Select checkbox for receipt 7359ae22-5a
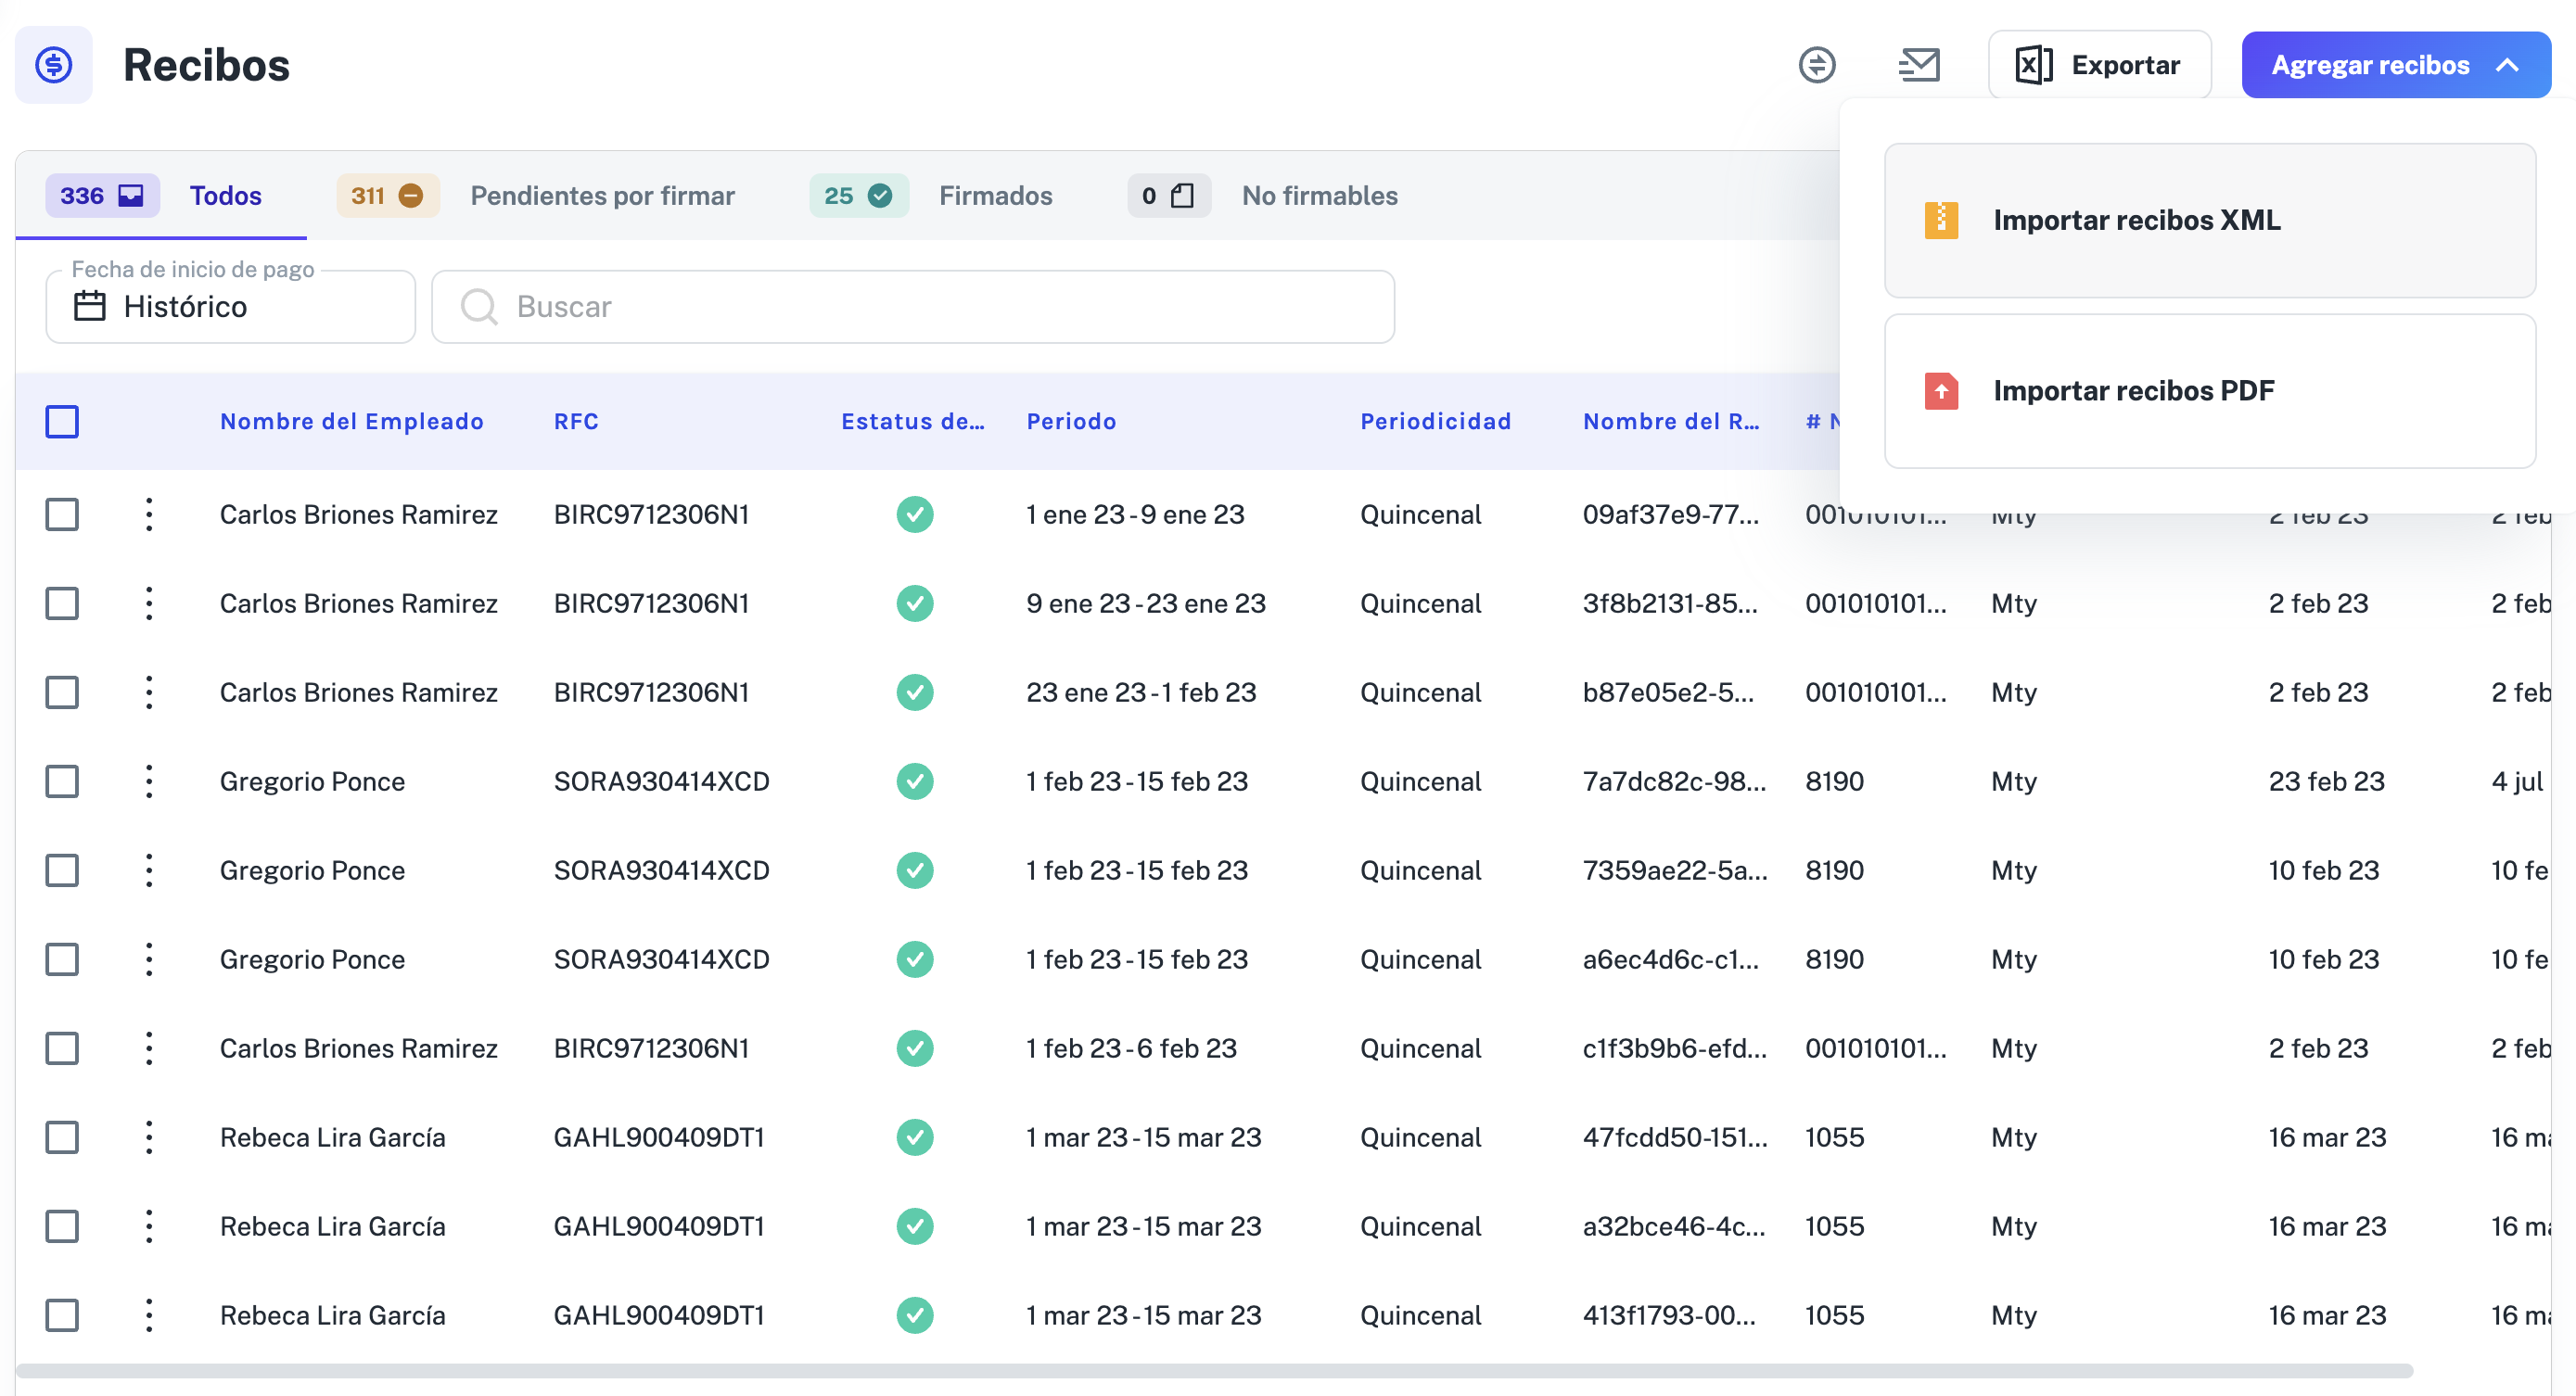 click(x=62, y=871)
